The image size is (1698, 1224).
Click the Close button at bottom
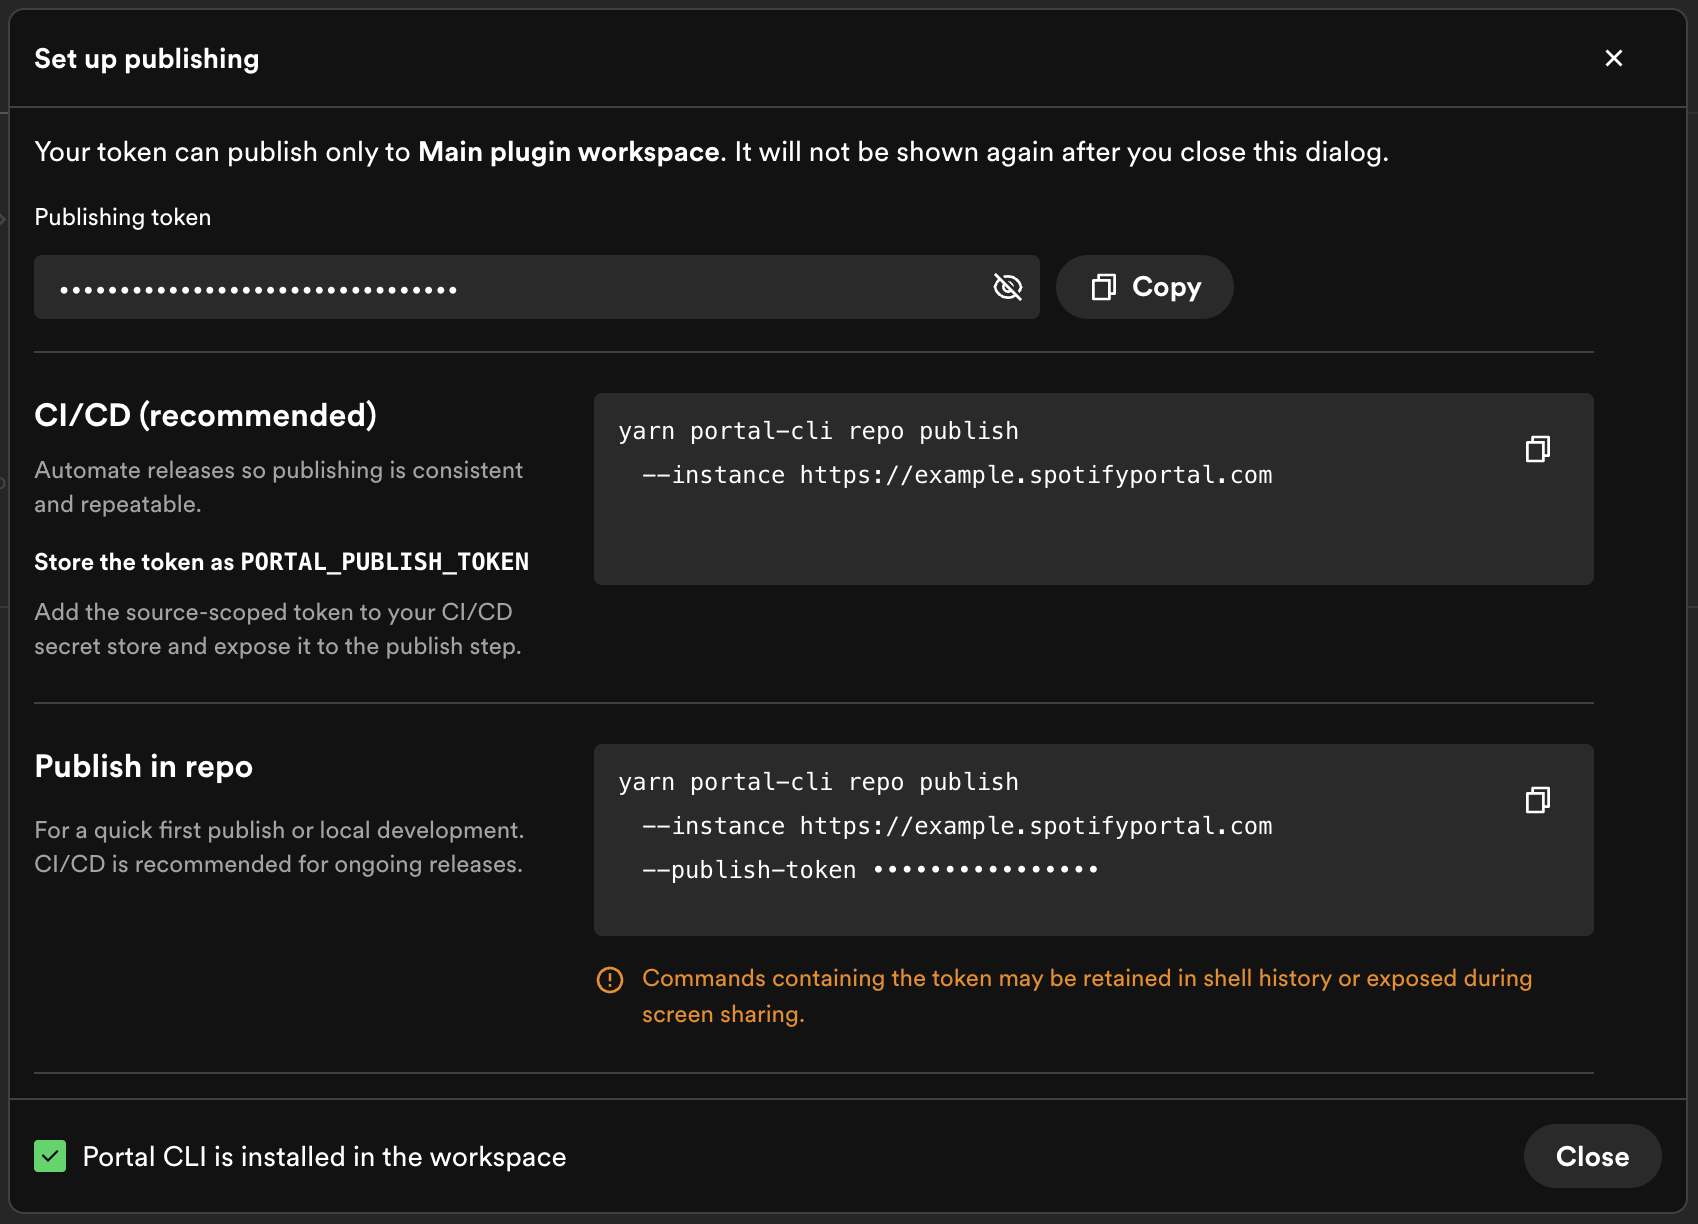(x=1592, y=1156)
